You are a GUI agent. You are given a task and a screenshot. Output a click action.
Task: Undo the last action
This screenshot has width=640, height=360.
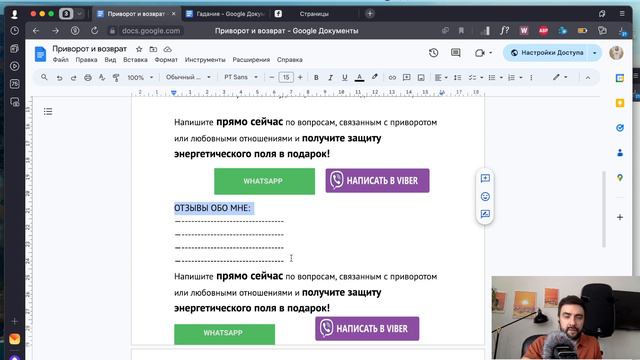tap(60, 78)
